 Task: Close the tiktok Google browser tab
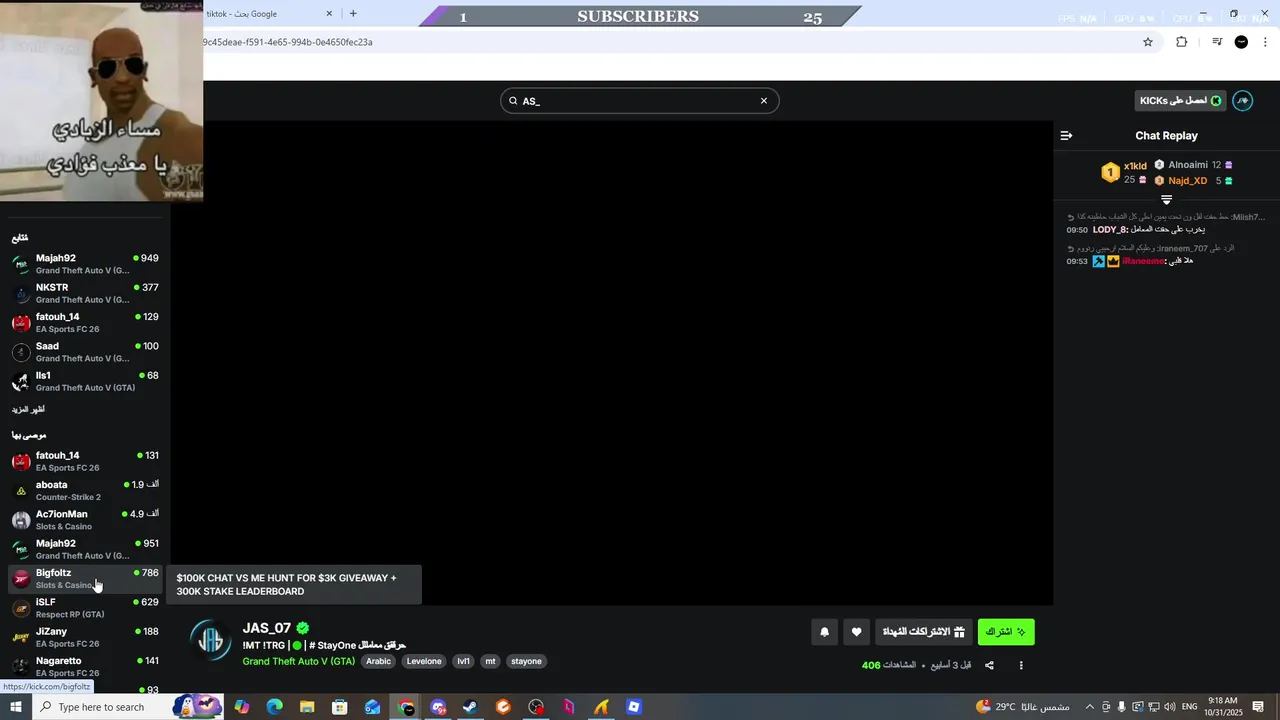tap(329, 14)
